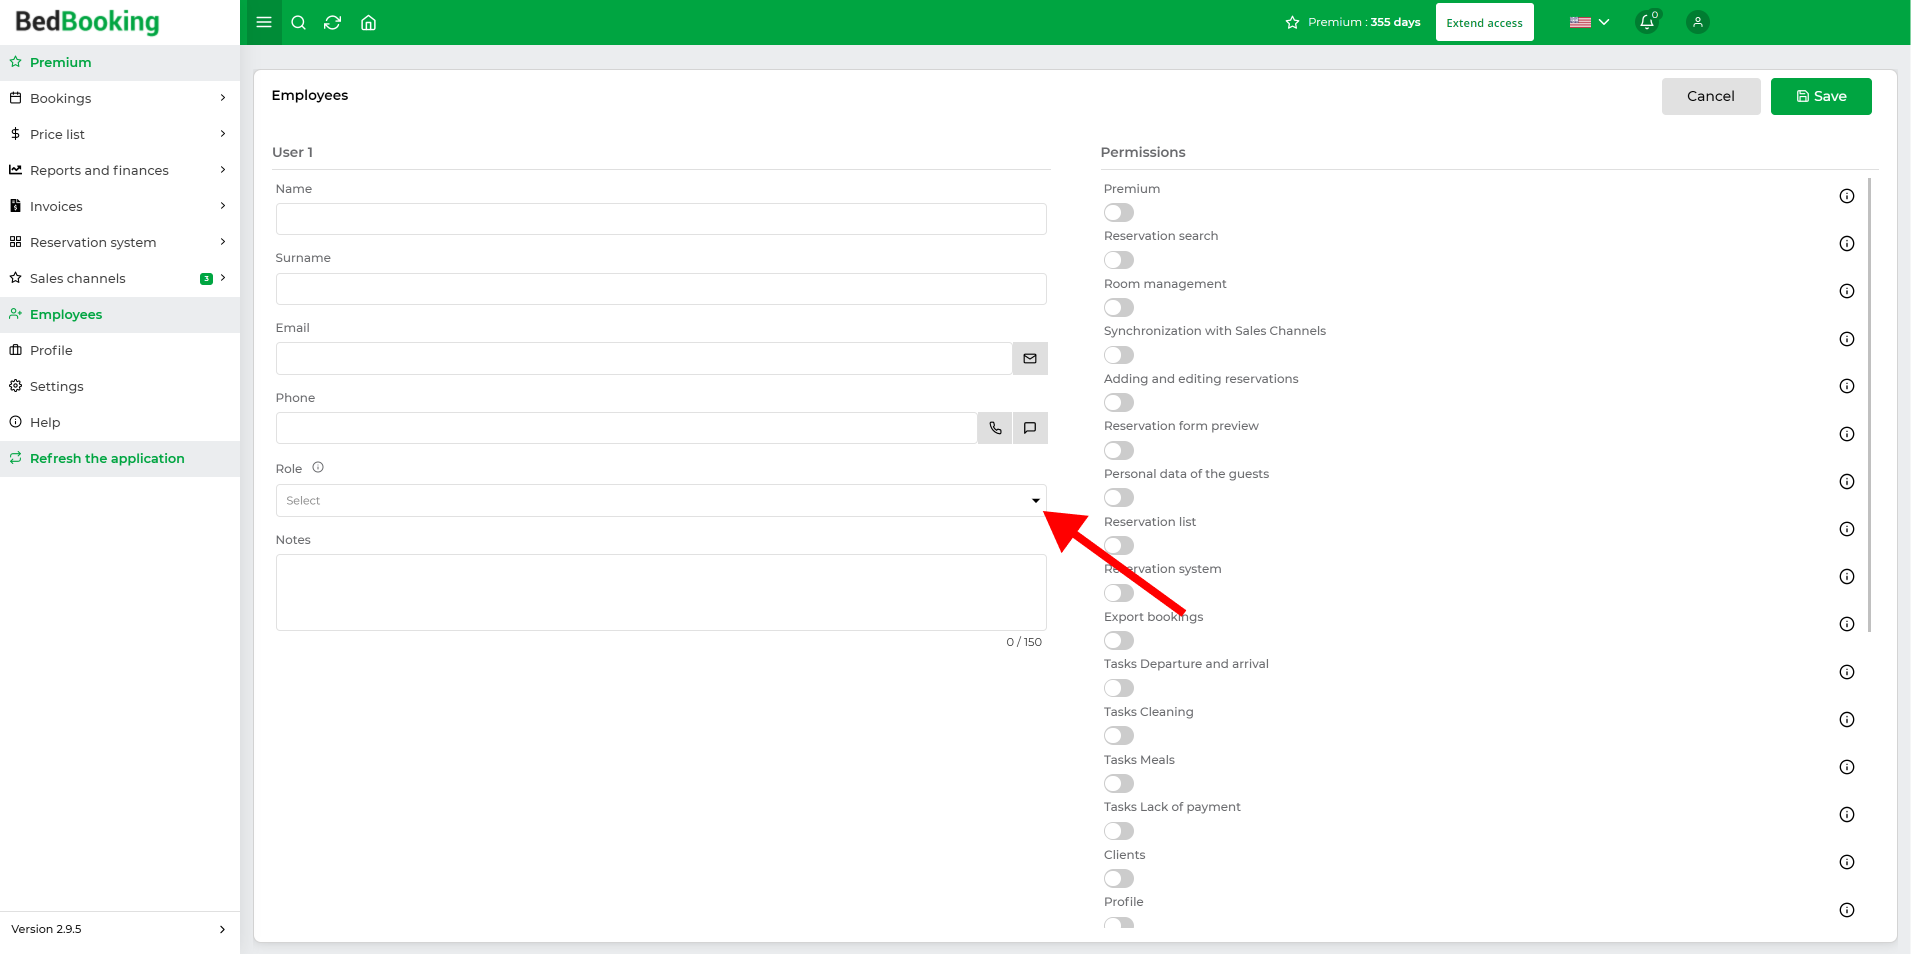This screenshot has height=954, width=1911.
Task: Toggle Synchronization with Sales Channels
Action: (1119, 355)
